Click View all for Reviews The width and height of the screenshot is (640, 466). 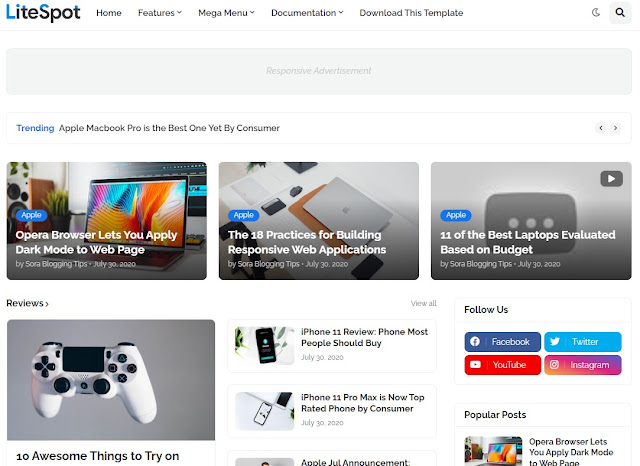point(423,303)
